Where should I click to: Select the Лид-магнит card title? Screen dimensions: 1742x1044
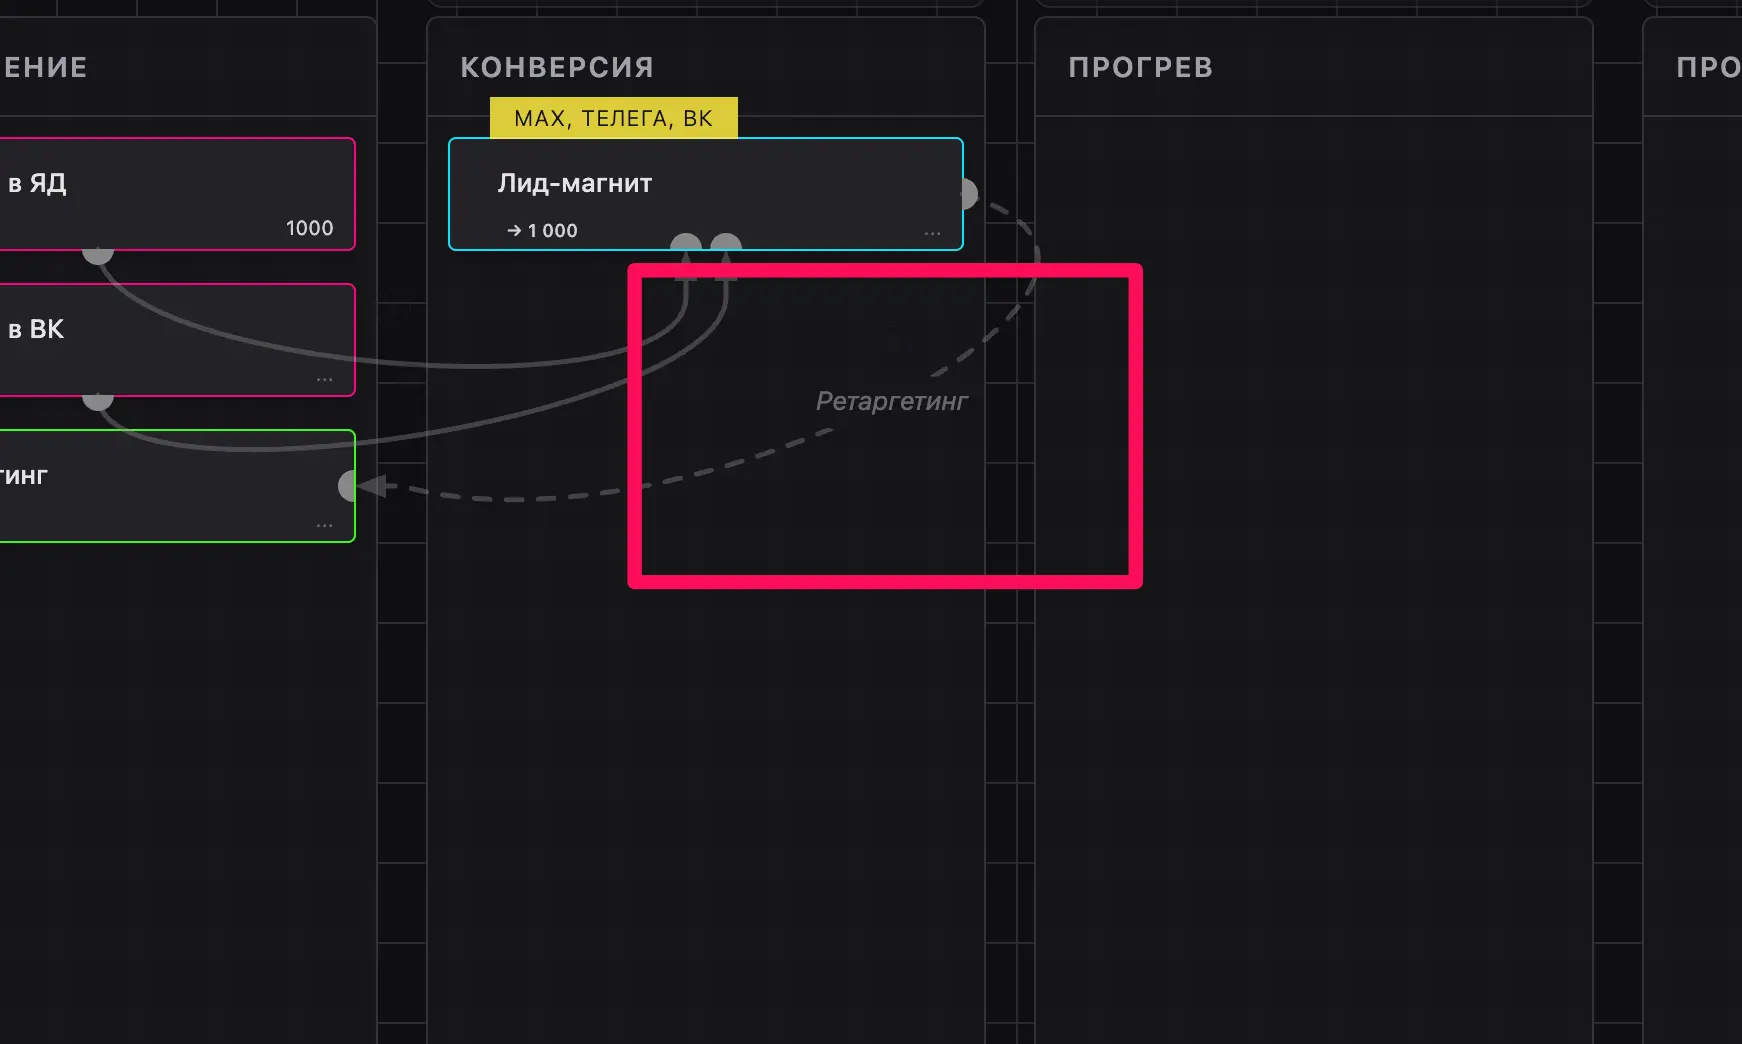tap(575, 183)
